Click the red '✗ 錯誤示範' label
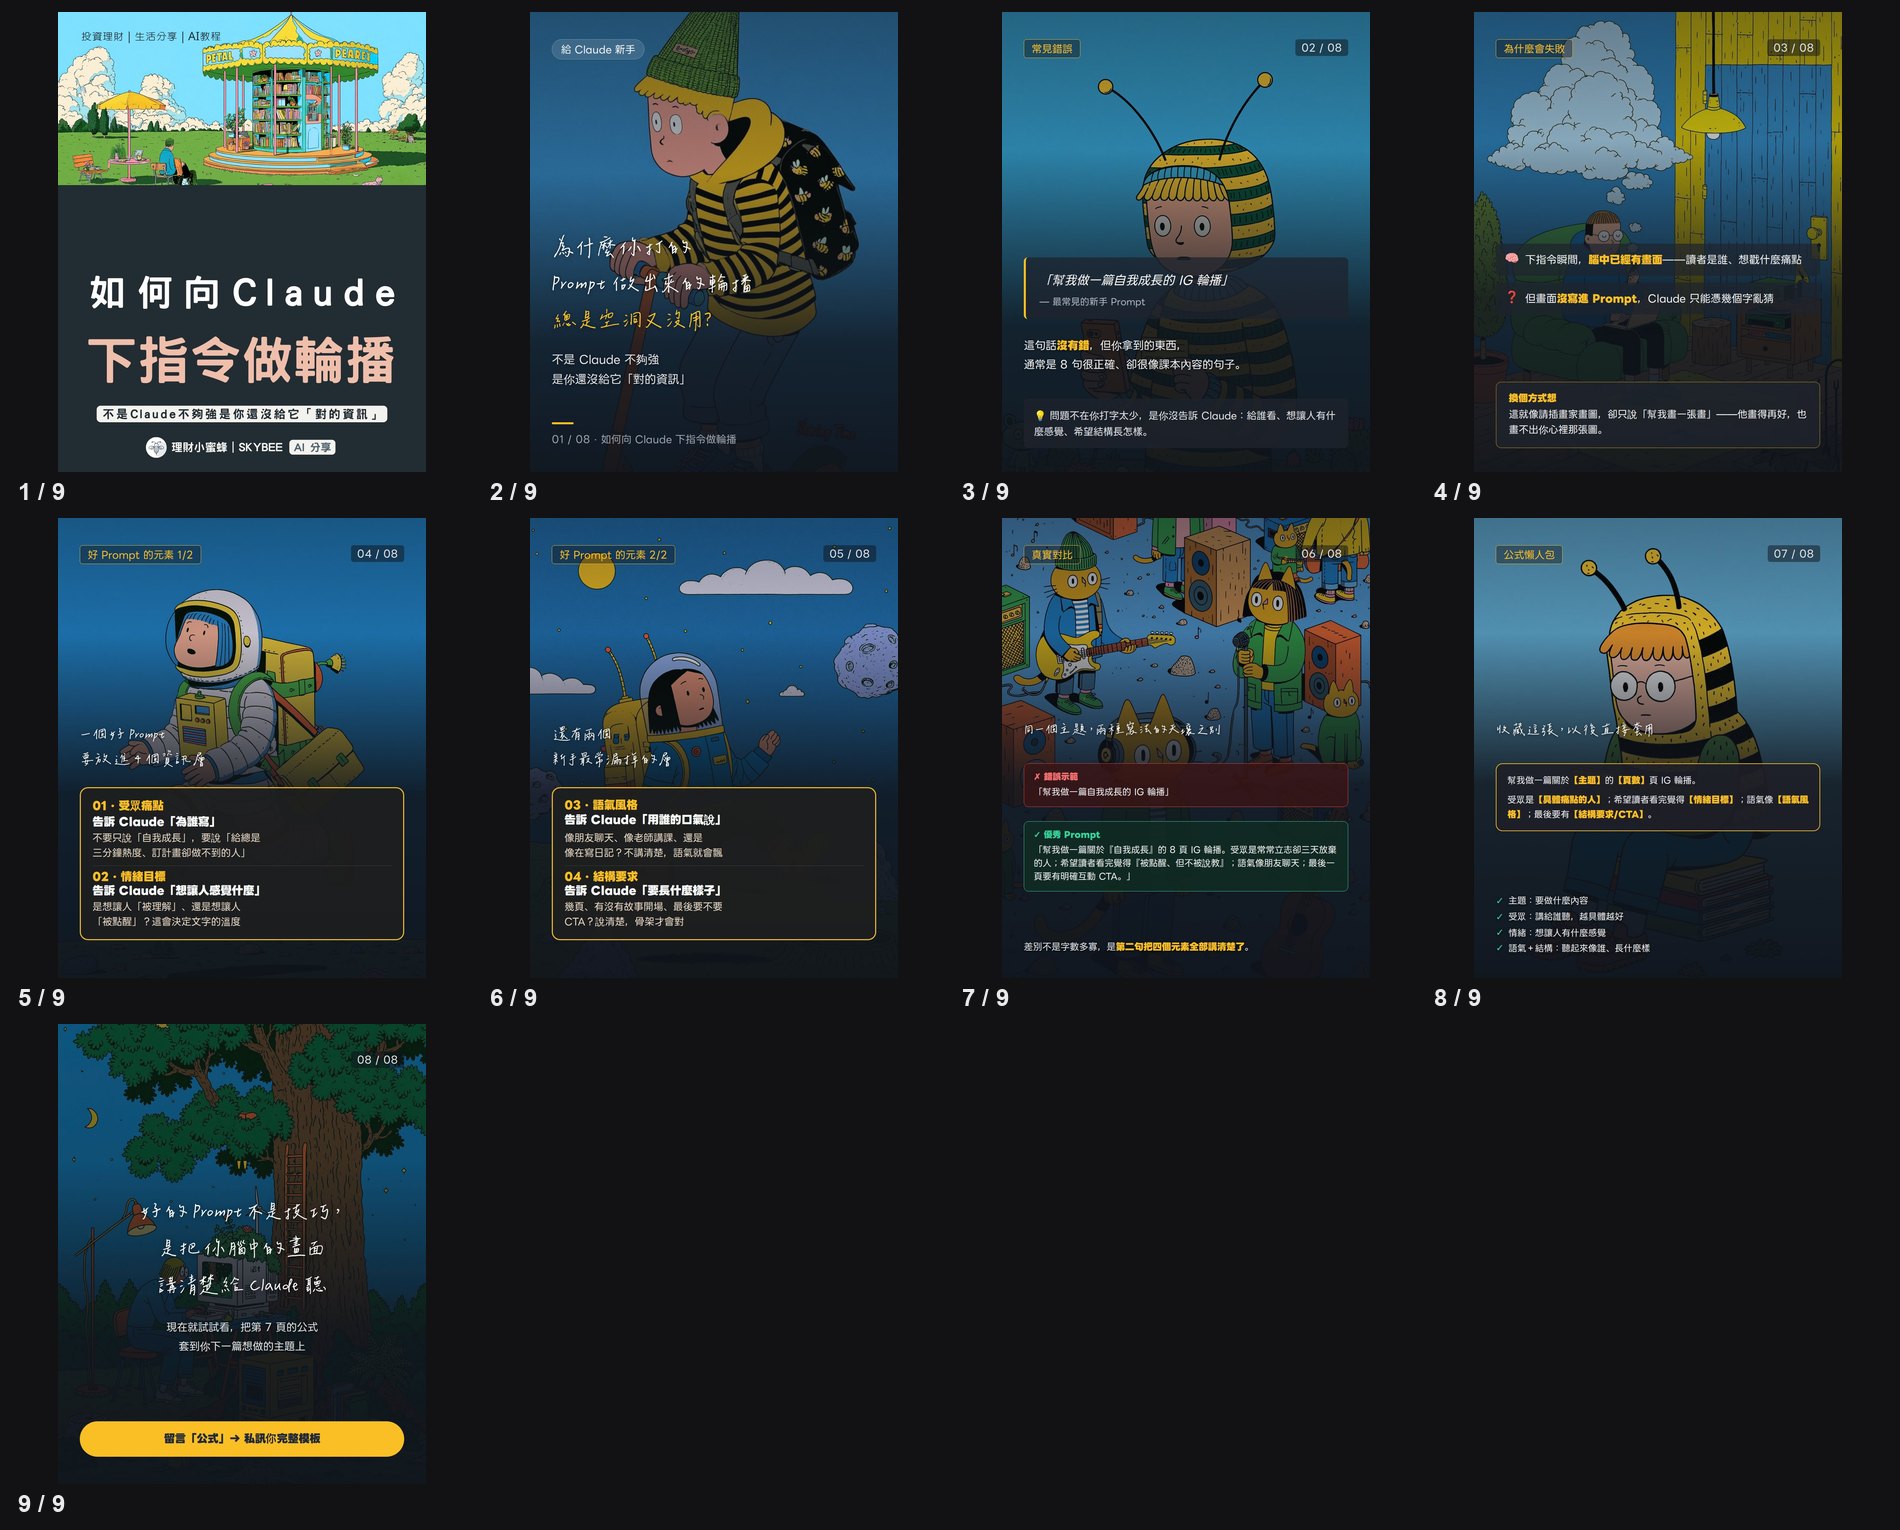Screen dimensions: 1900x1530 click(x=1056, y=776)
